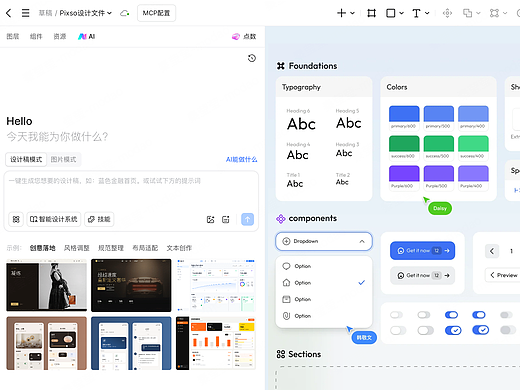
Task: Open the black-and-white fashion portrait example thumbnail
Action: click(46, 285)
